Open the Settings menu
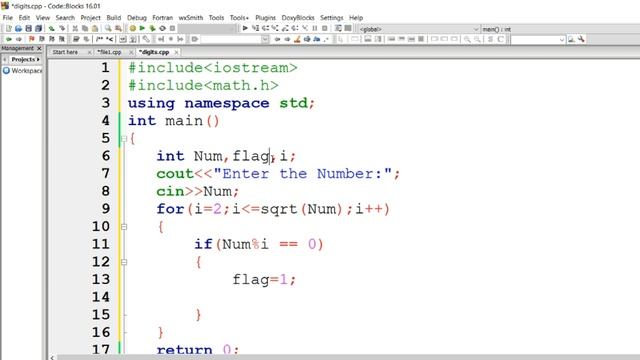 pos(331,18)
